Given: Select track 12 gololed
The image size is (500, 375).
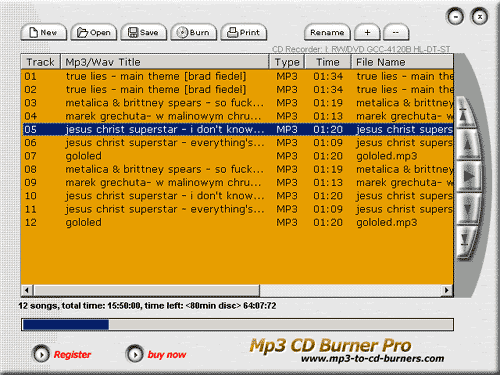Looking at the screenshot, I should (237, 222).
